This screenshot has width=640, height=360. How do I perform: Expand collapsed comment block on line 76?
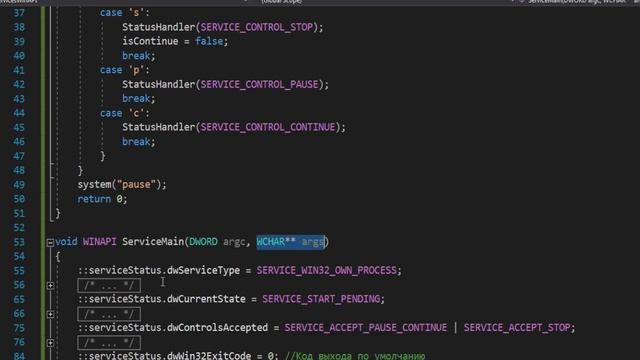pos(50,343)
